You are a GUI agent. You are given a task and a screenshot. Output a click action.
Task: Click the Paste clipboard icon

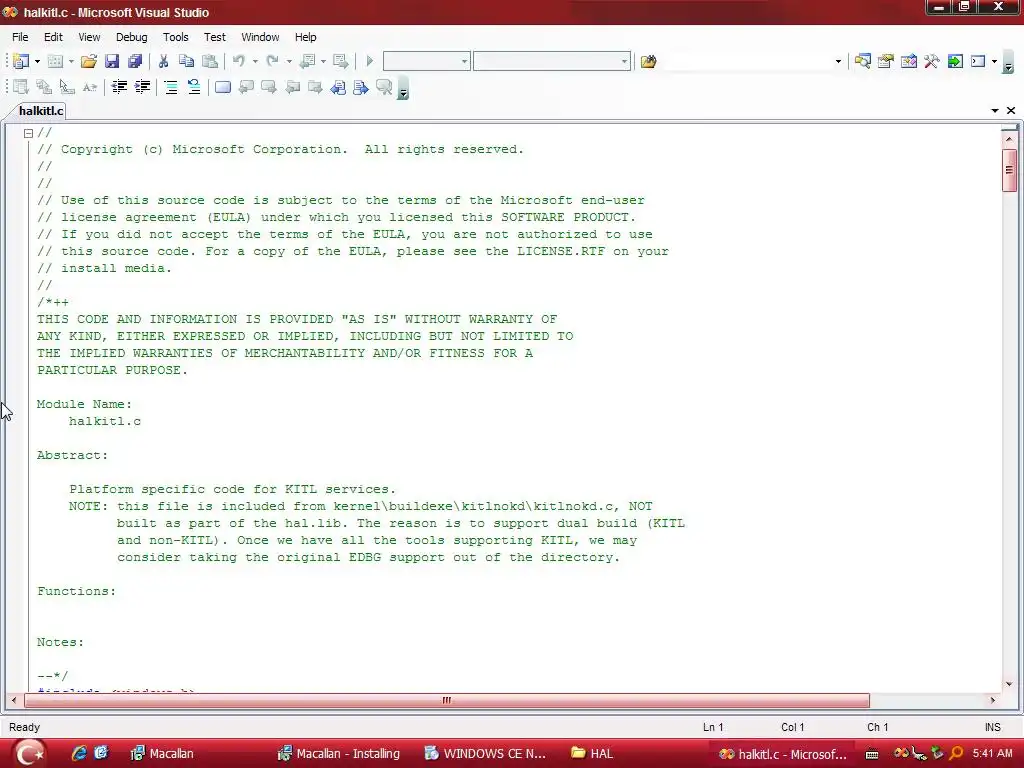(210, 61)
